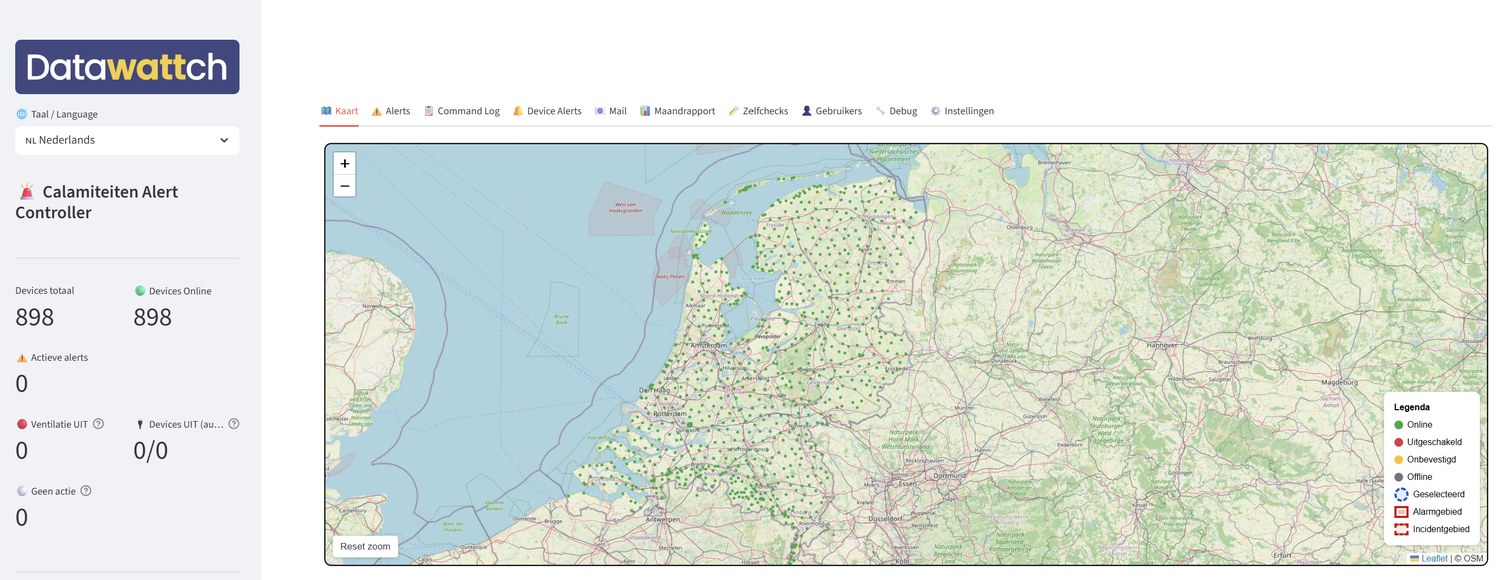Show help for Geen actie
Image resolution: width=1500 pixels, height=580 pixels.
click(x=86, y=491)
